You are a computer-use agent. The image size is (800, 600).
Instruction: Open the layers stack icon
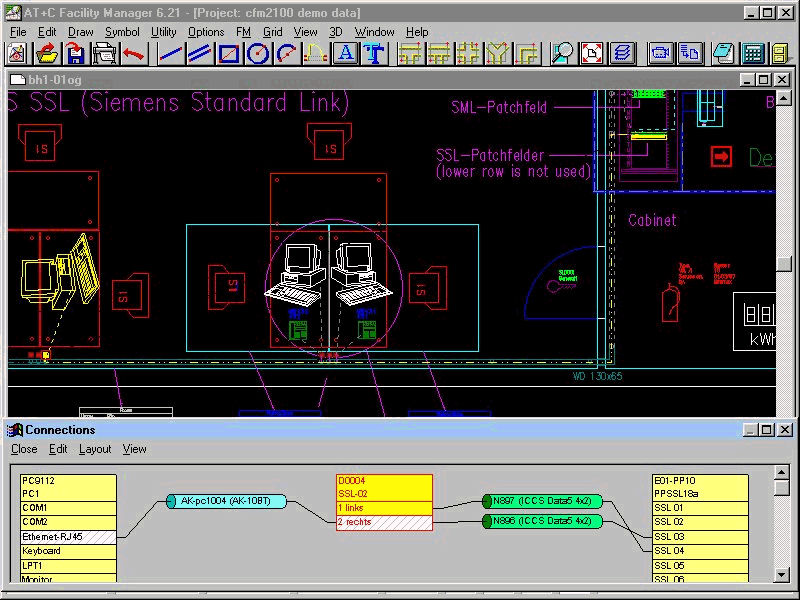pyautogui.click(x=622, y=54)
